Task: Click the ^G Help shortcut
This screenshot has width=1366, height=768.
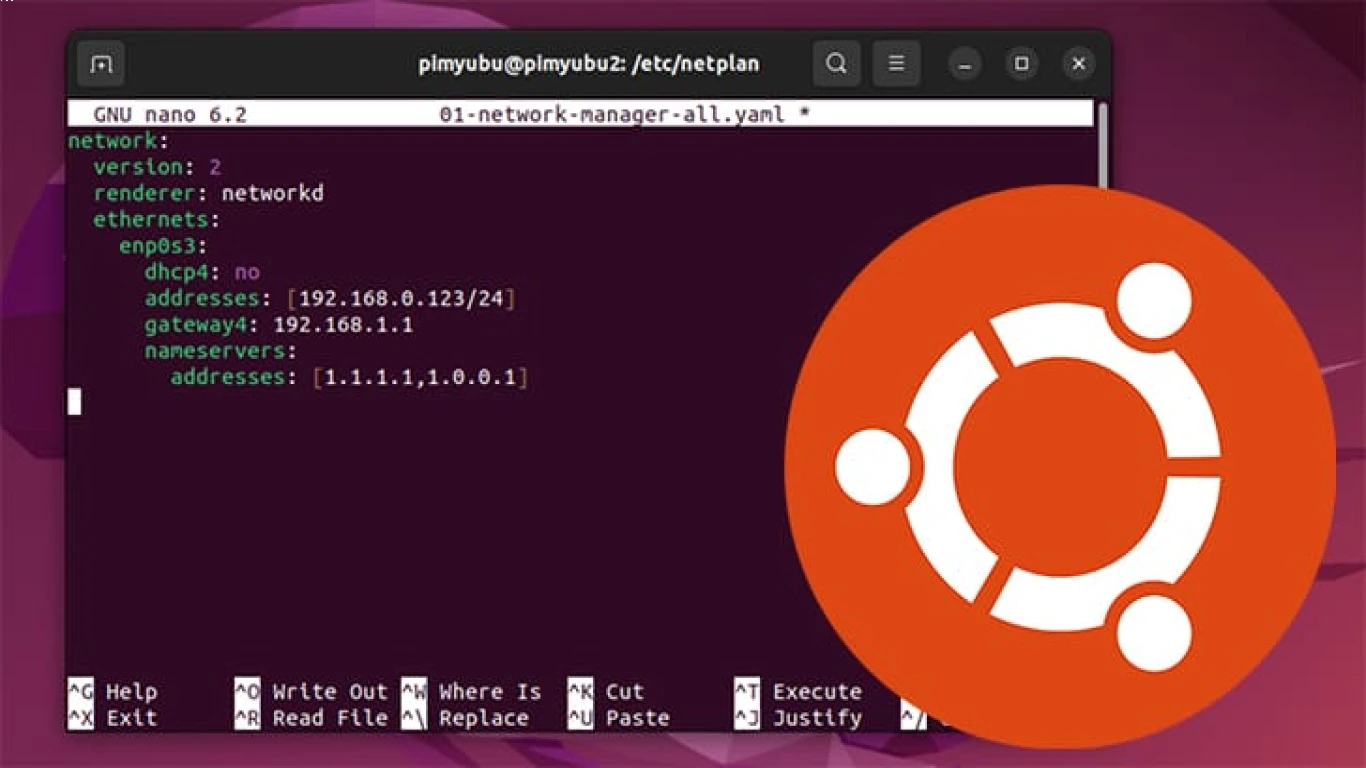Action: point(113,692)
